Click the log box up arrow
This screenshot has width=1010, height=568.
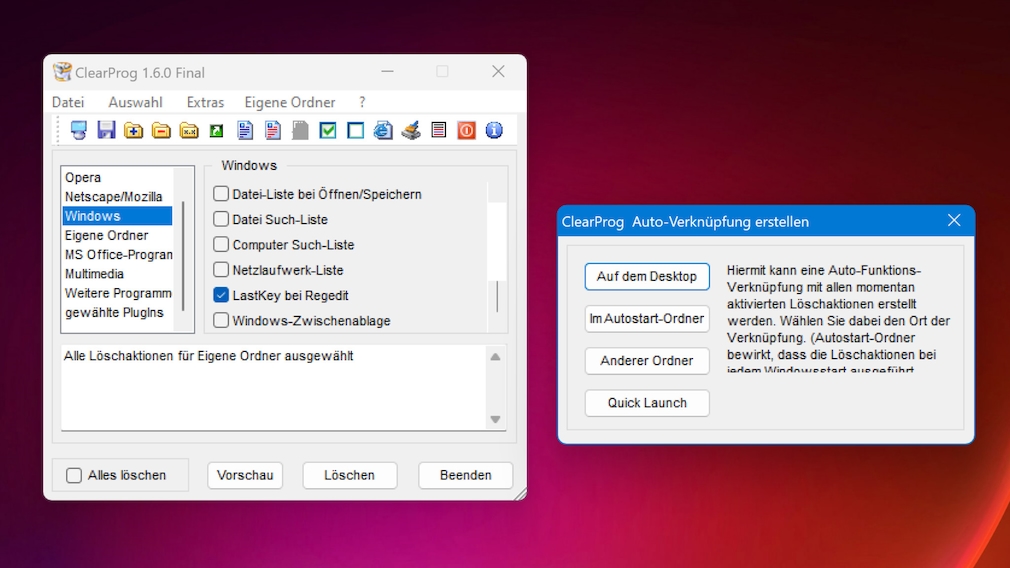495,357
